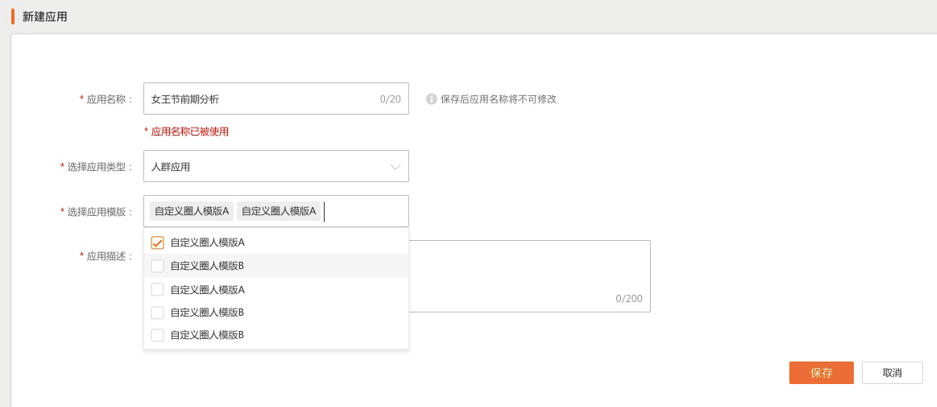The width and height of the screenshot is (937, 407).
Task: Click the info icon beside the name hint
Action: (432, 99)
